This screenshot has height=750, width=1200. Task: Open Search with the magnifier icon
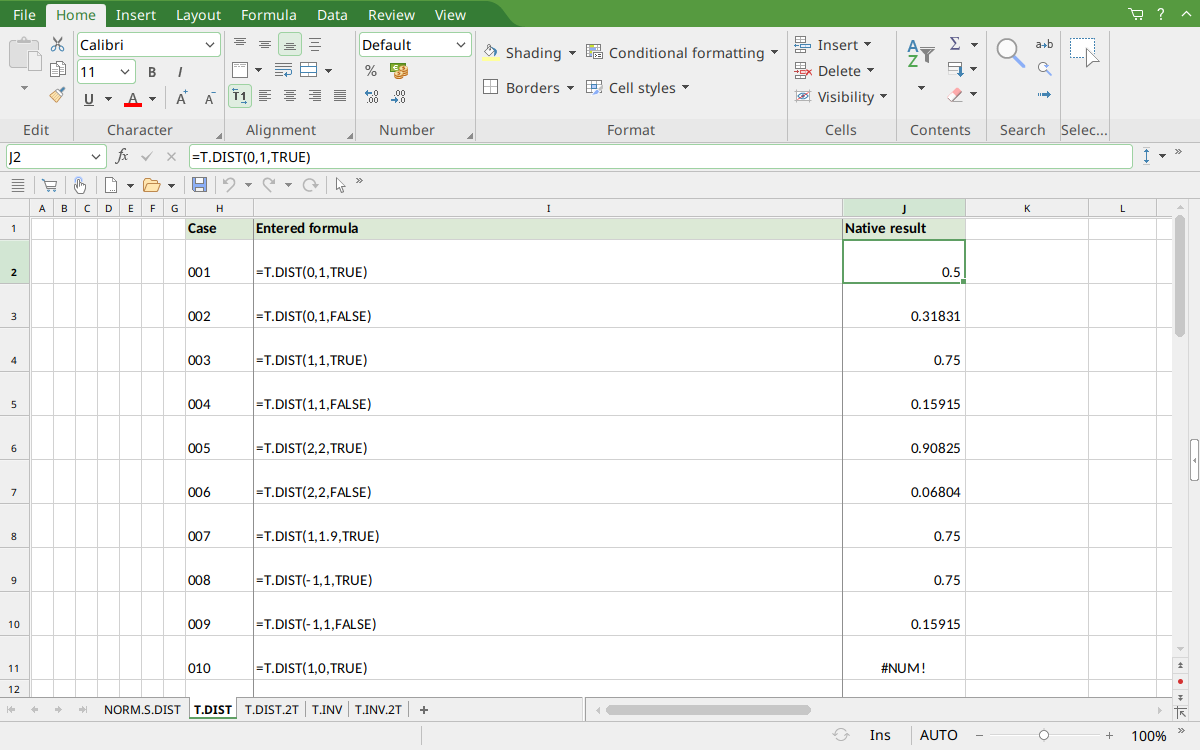click(1010, 54)
